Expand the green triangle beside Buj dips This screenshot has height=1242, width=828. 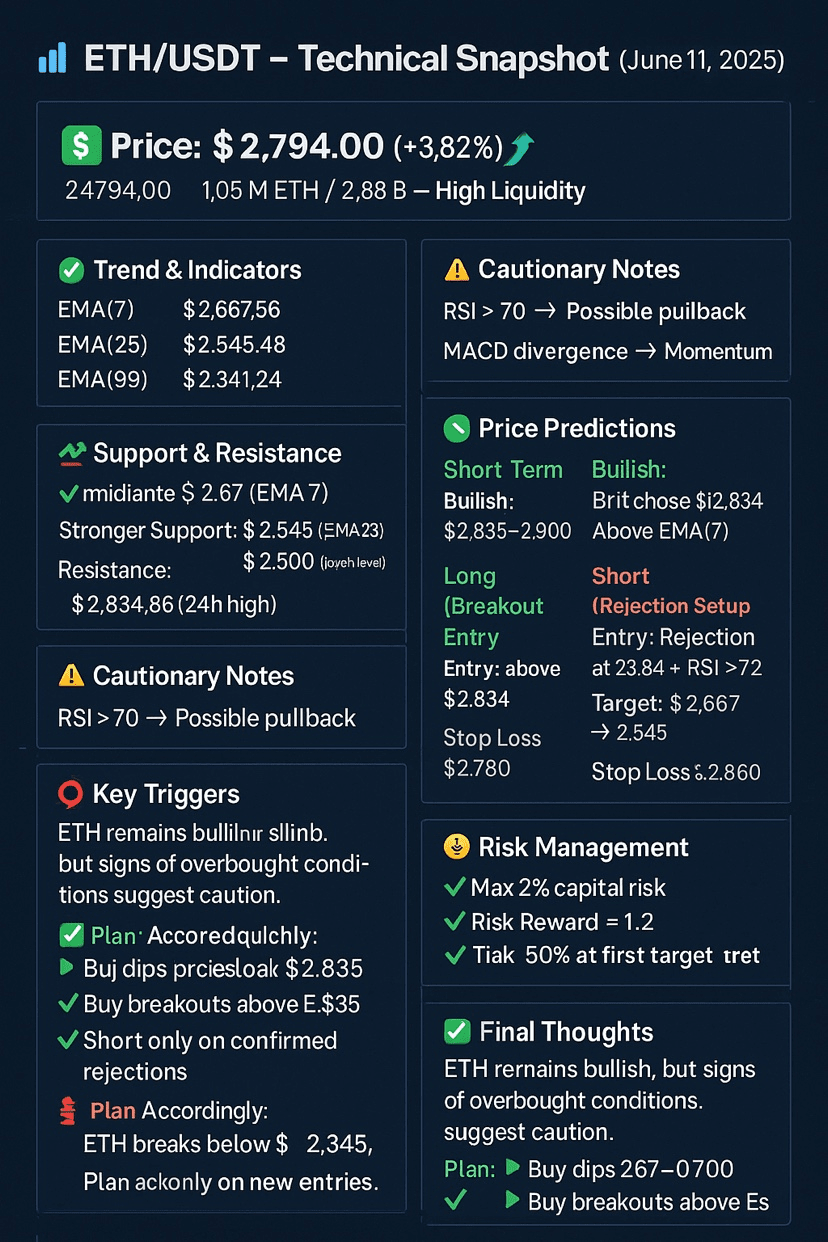click(x=67, y=967)
